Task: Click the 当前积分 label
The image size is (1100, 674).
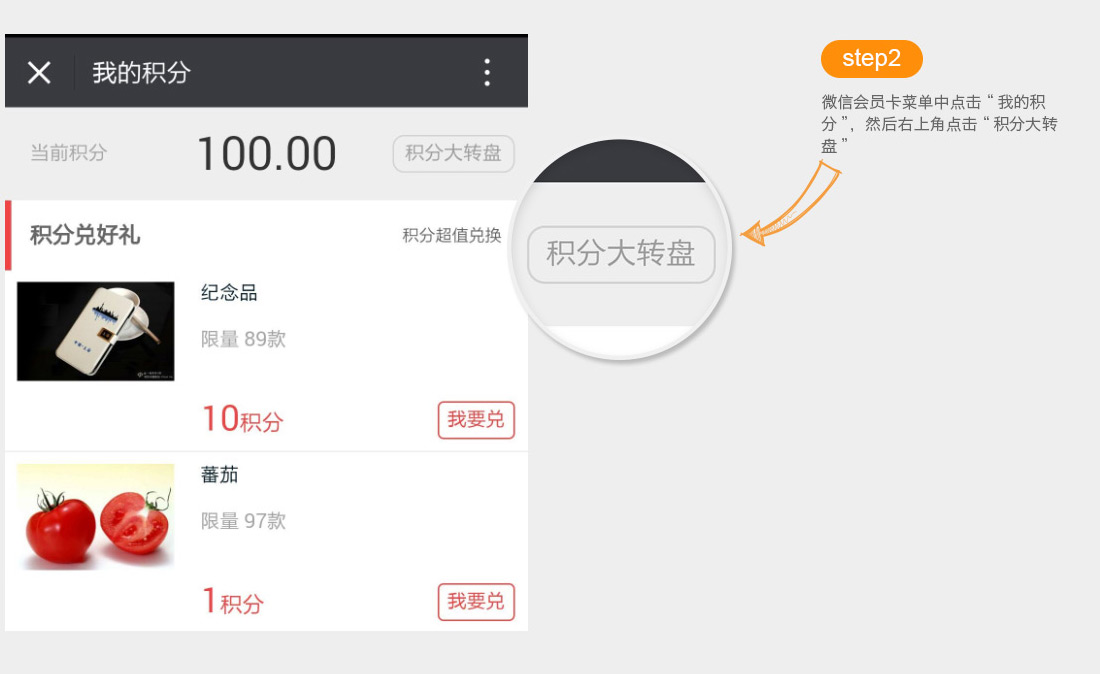Action: (x=68, y=154)
